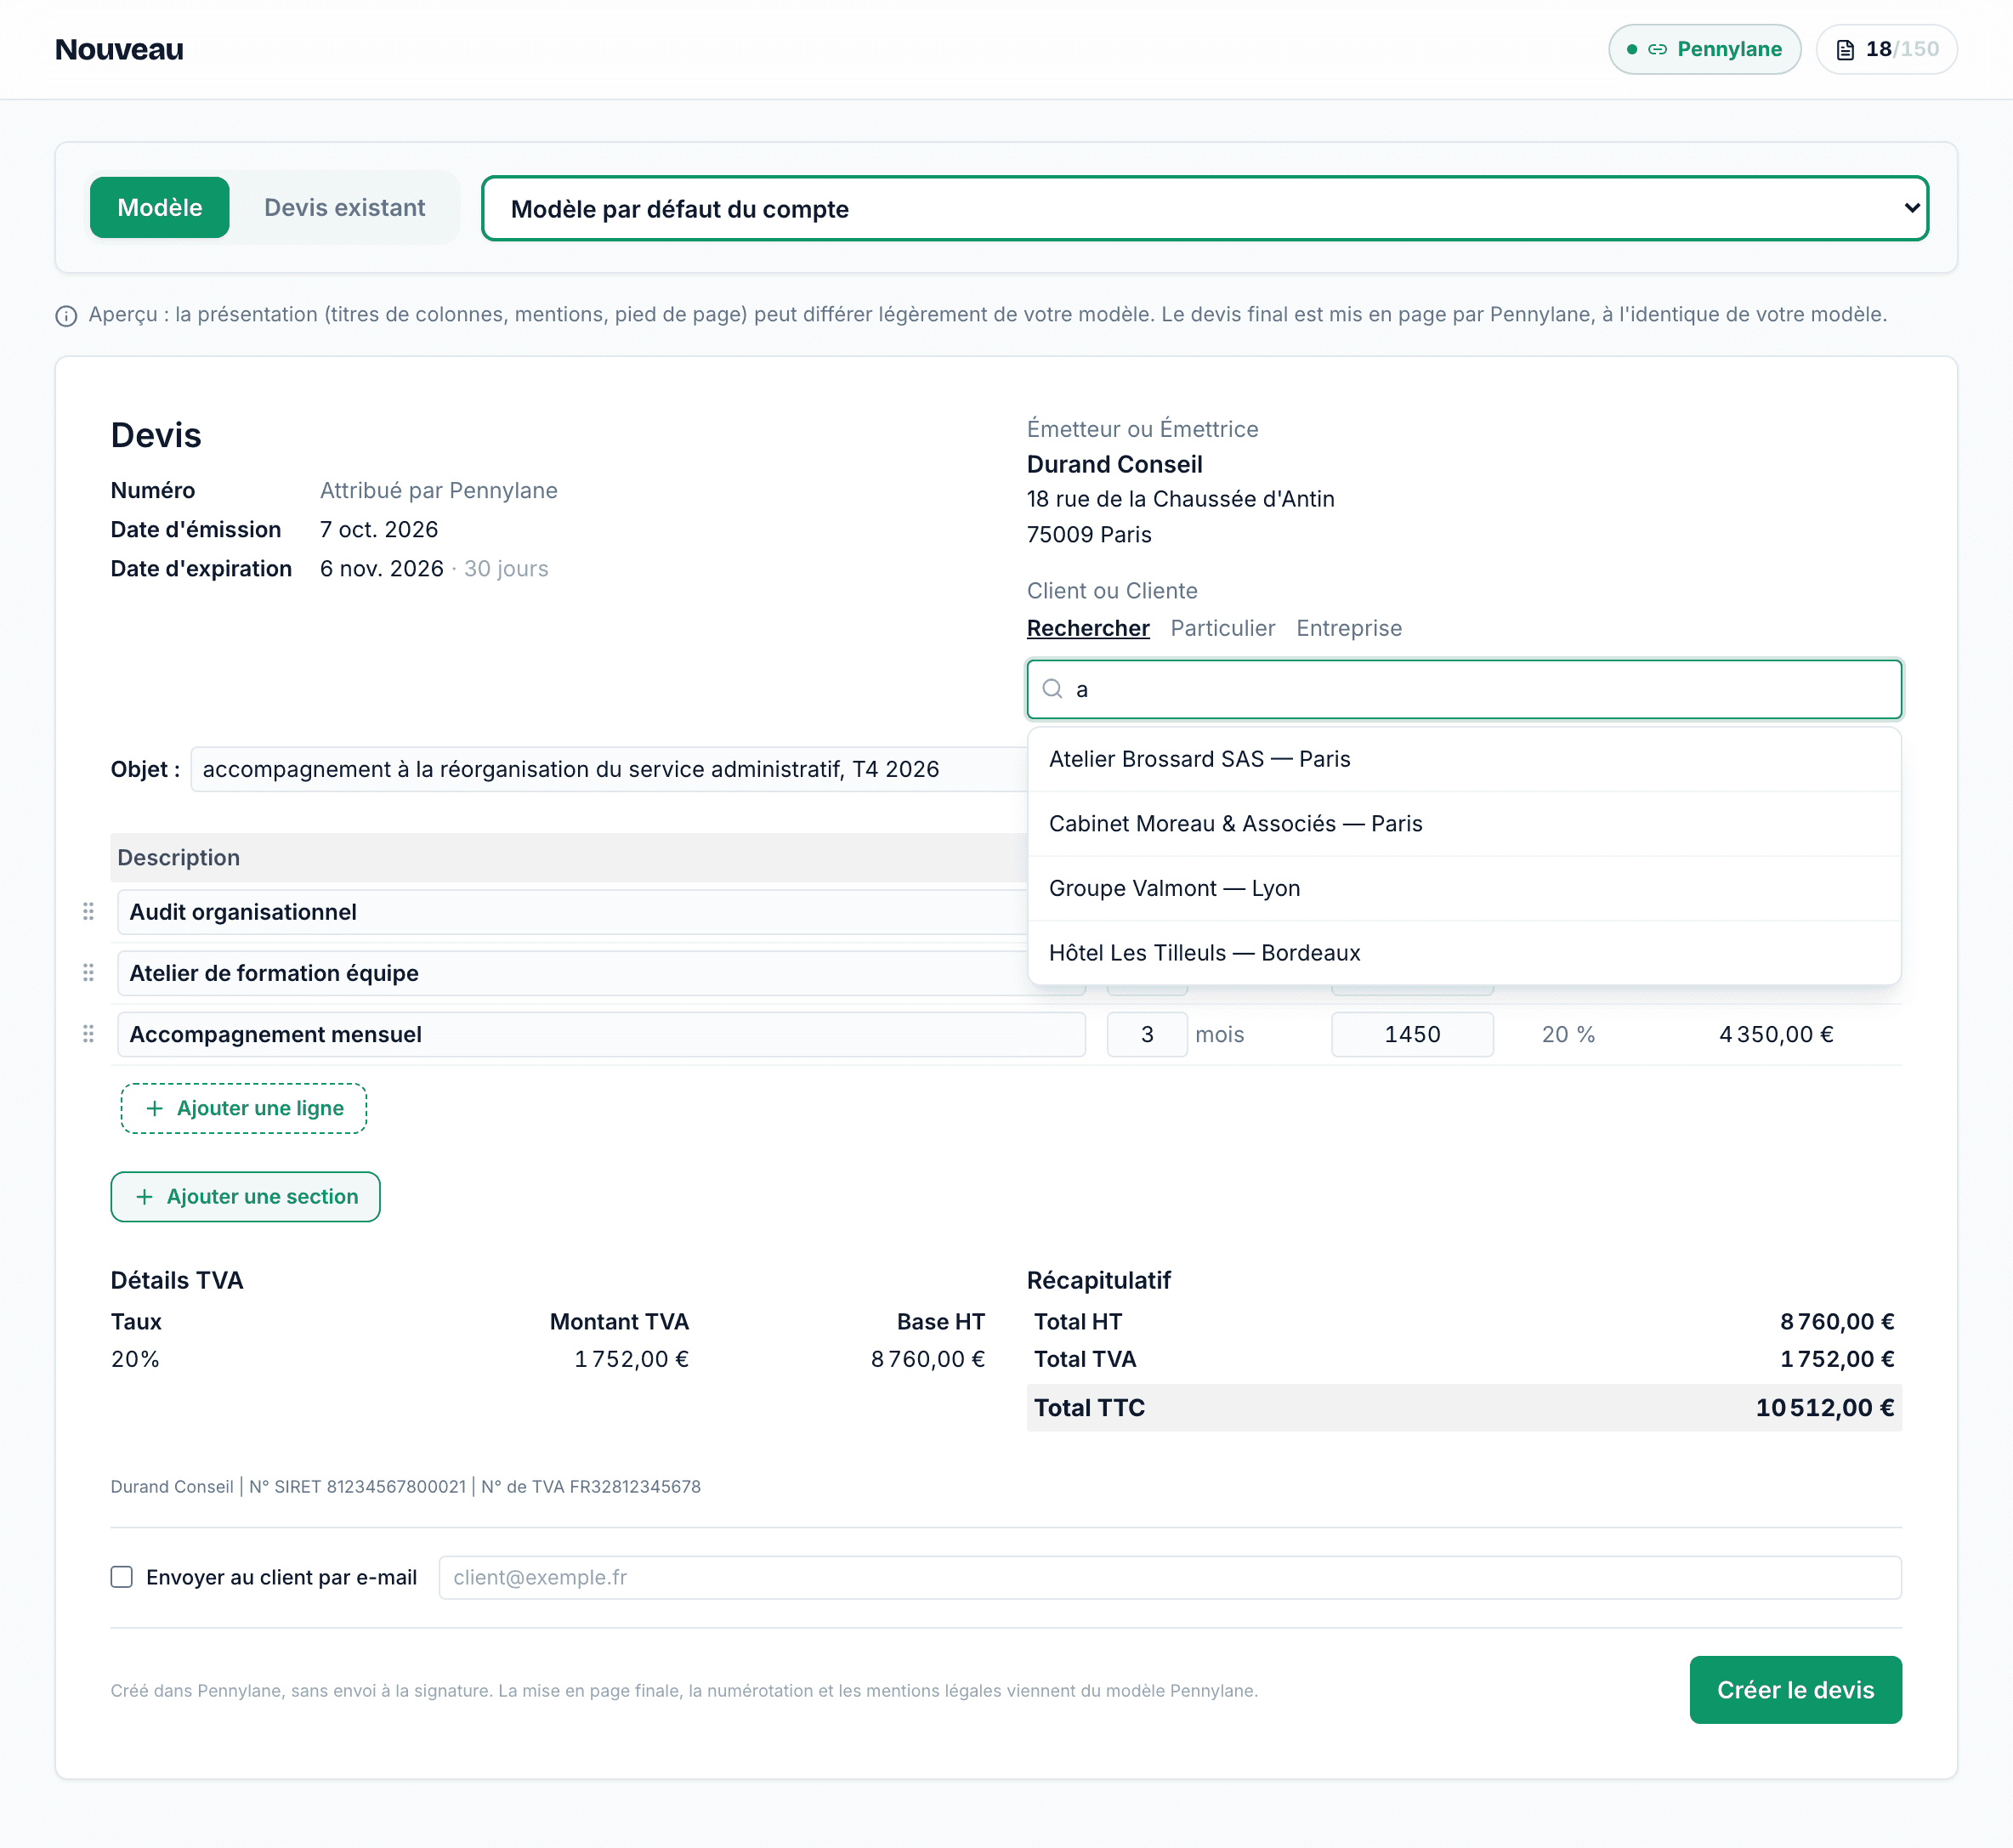The width and height of the screenshot is (2013, 1848).
Task: Click the Montant TVA value 1 752,00 €
Action: point(631,1359)
